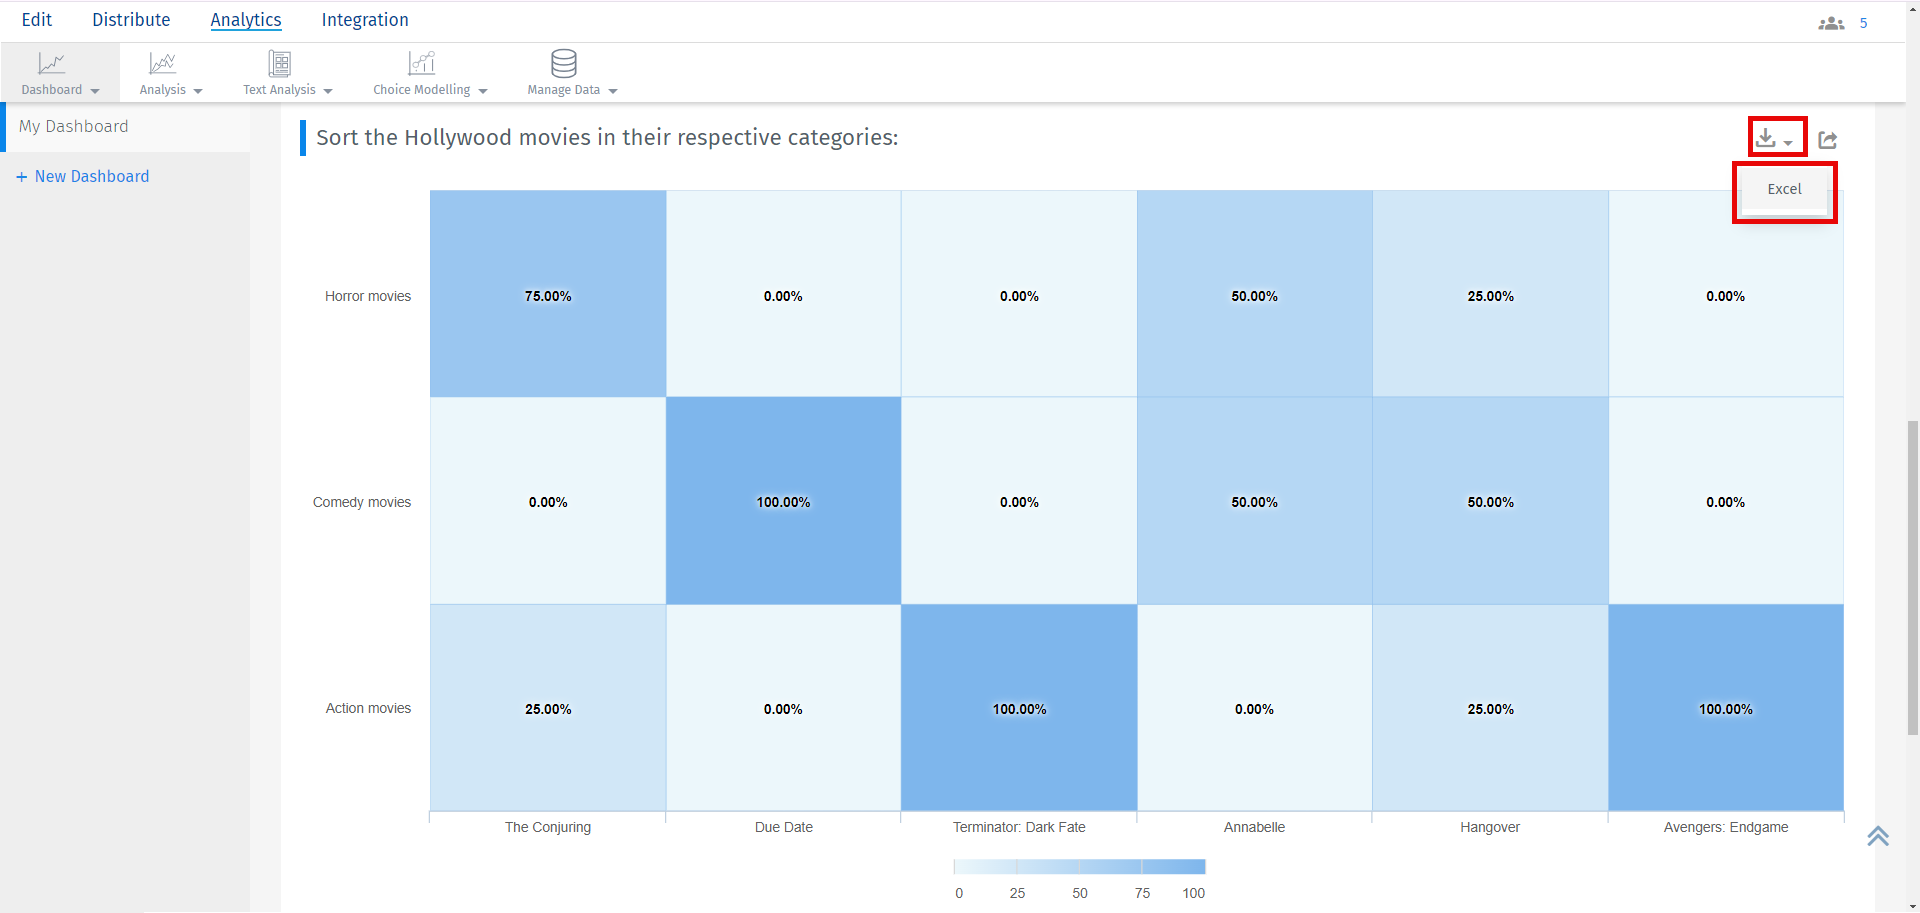This screenshot has height=913, width=1920.
Task: Click the scroll-to-top double chevron
Action: tap(1878, 836)
